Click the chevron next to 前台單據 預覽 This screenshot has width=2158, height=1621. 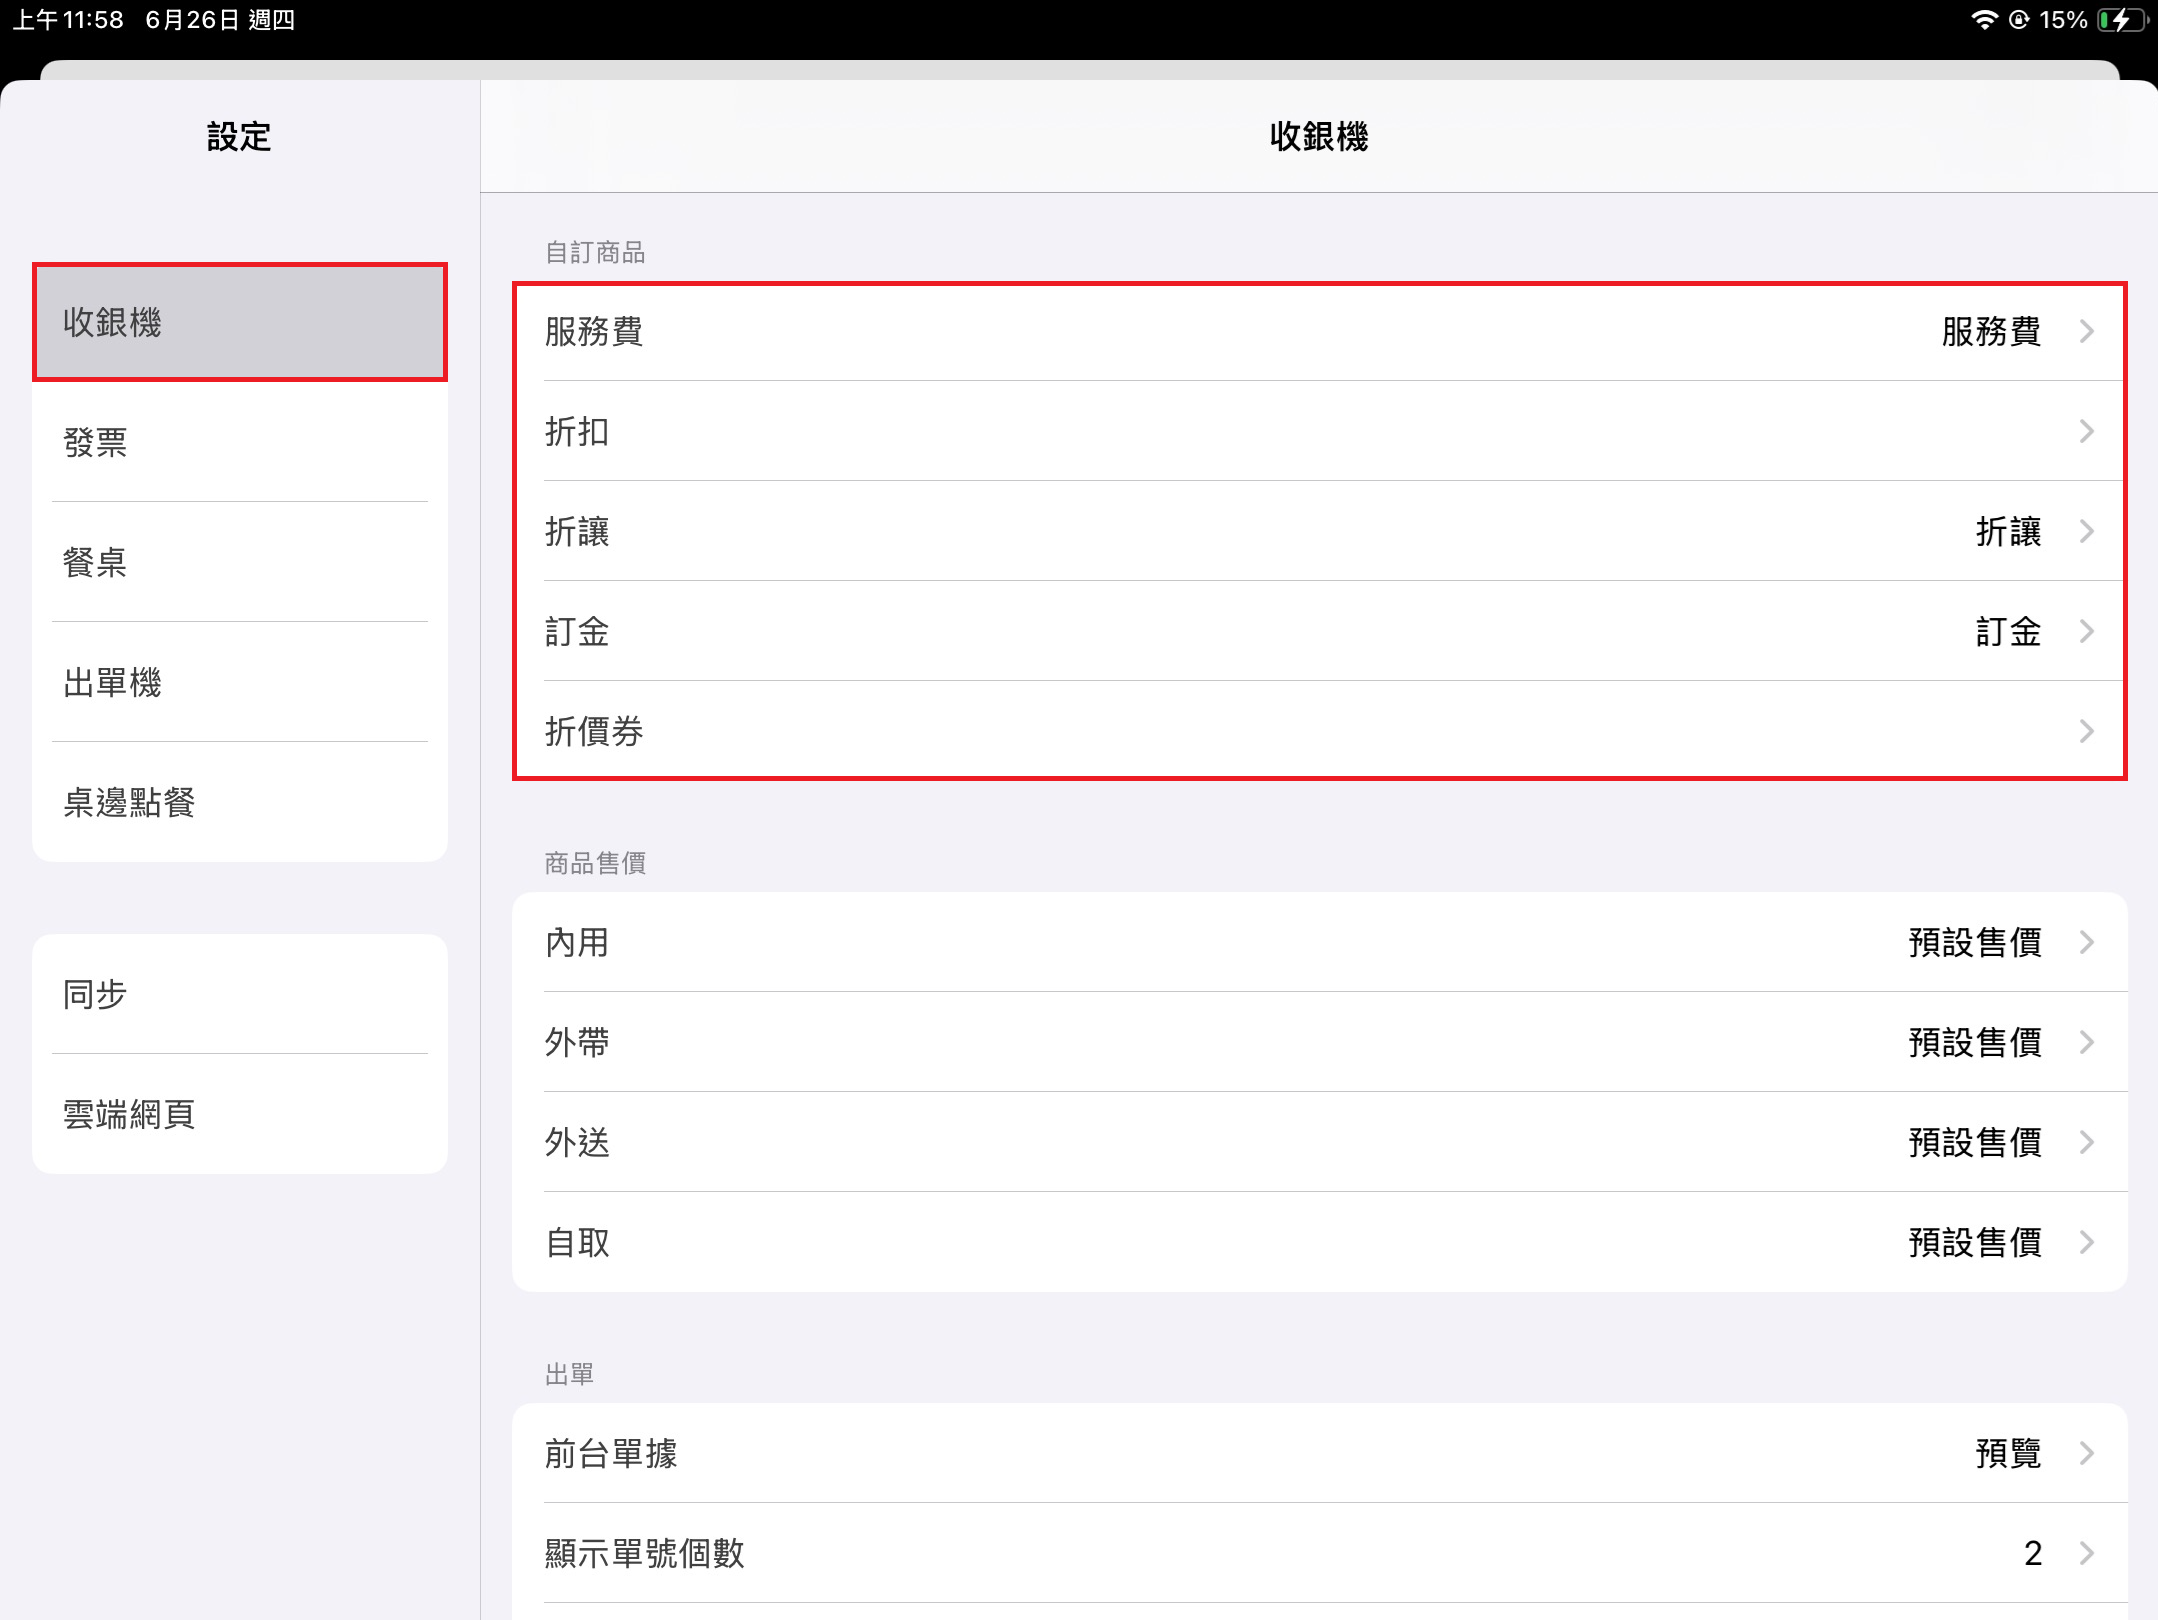(x=2086, y=1454)
